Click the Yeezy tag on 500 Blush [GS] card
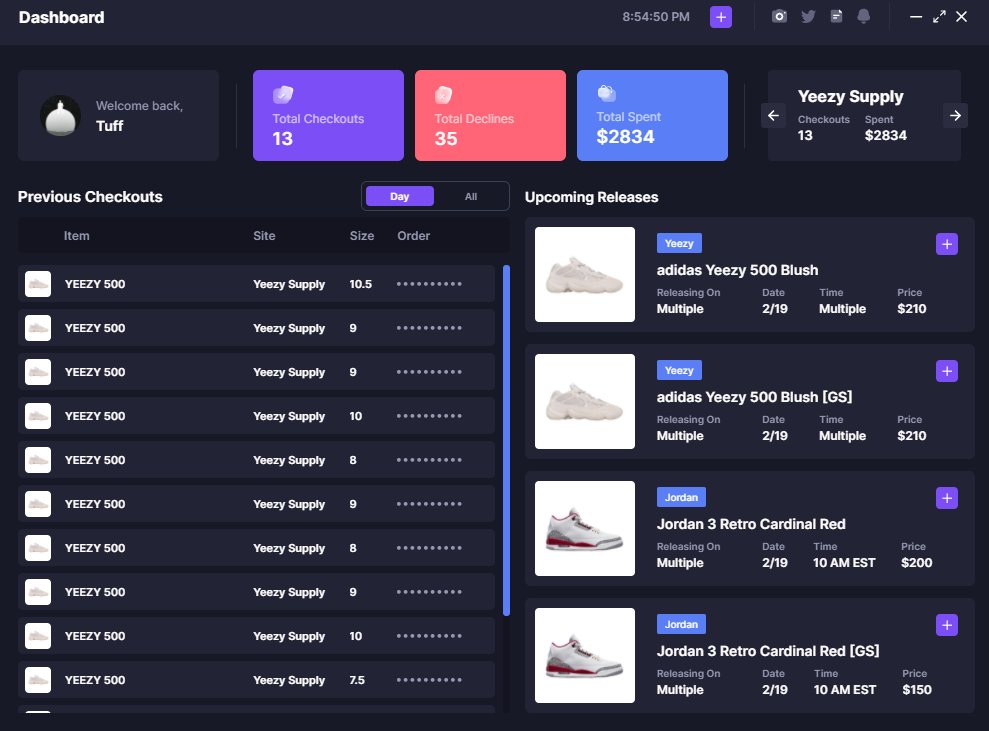This screenshot has width=989, height=731. (679, 370)
